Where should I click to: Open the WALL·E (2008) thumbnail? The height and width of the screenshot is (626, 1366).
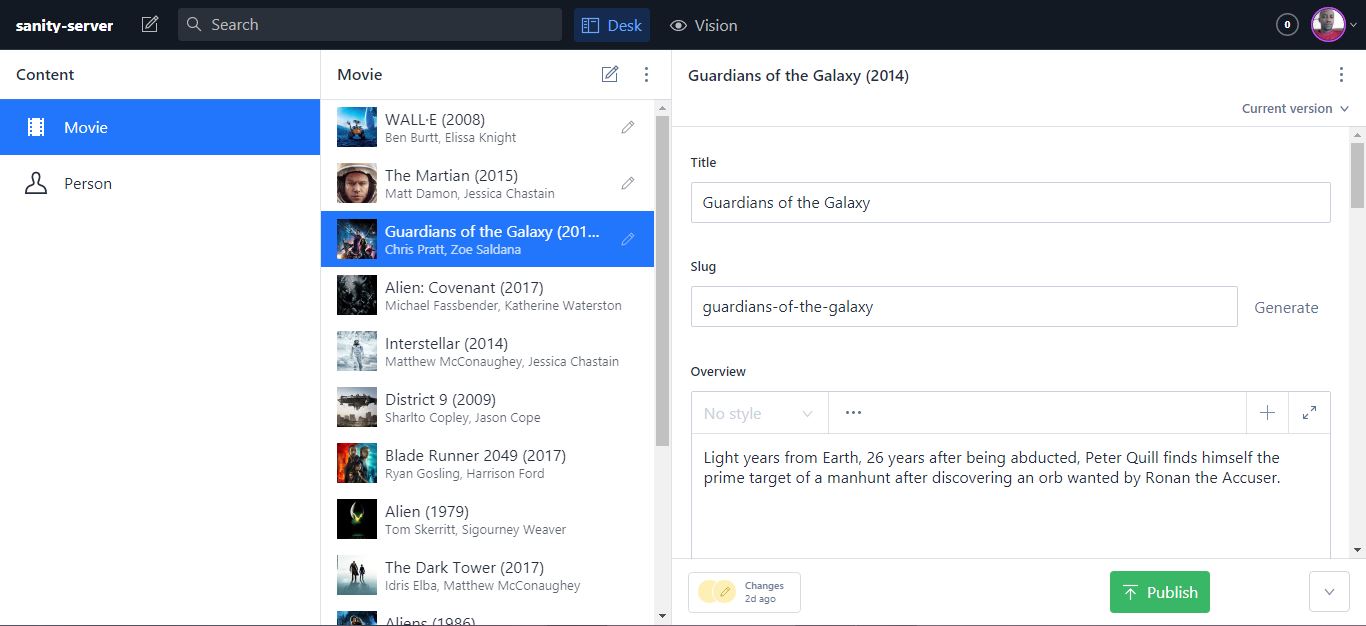click(357, 127)
